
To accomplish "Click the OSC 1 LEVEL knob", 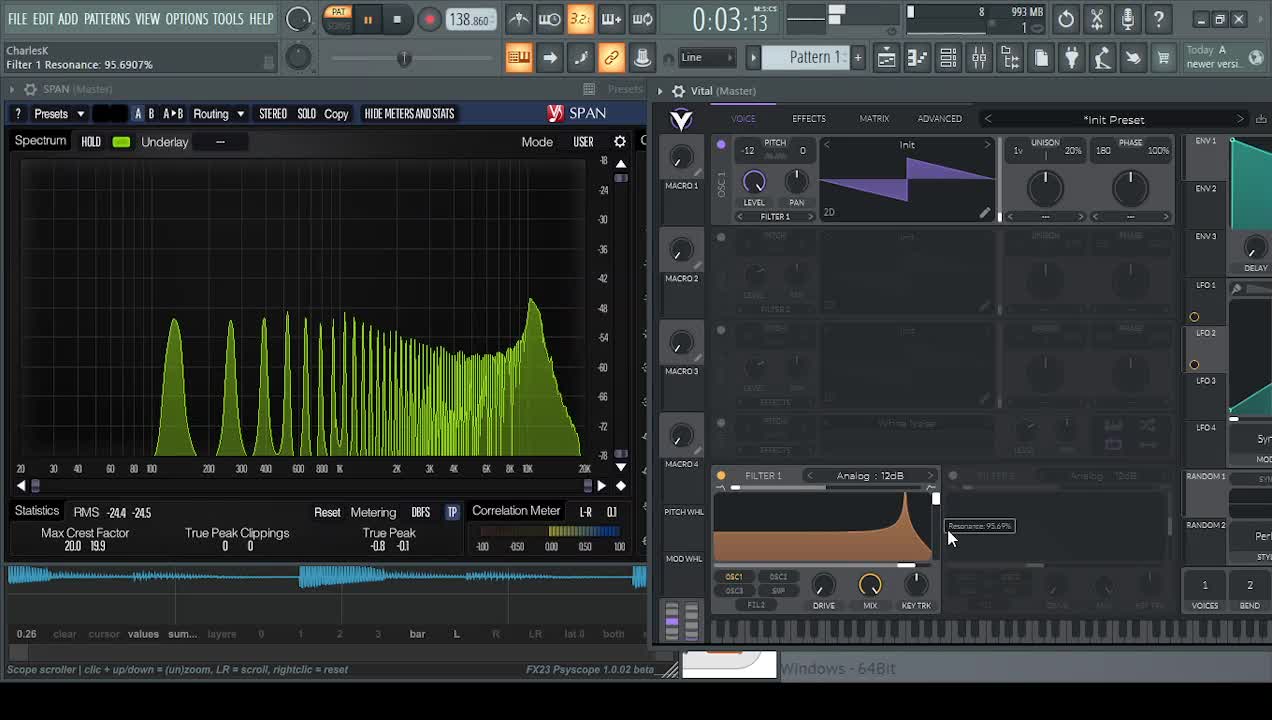I will point(754,182).
